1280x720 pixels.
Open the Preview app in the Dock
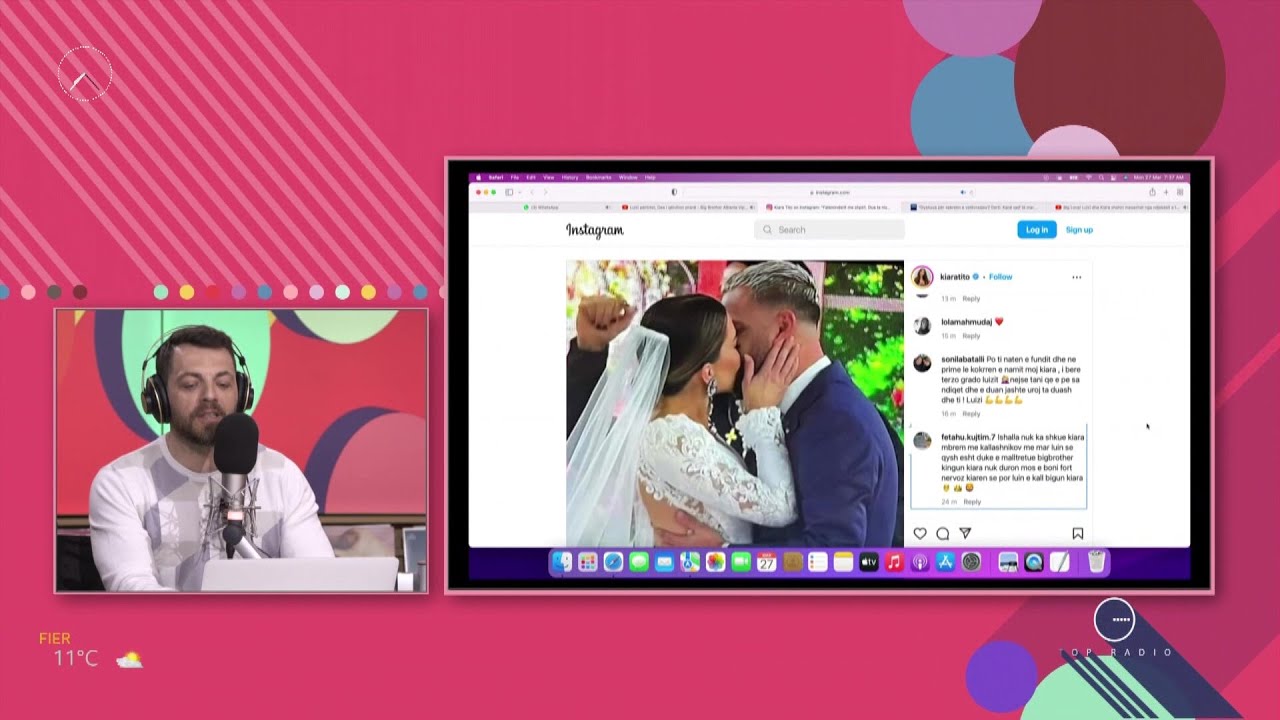pos(1008,562)
